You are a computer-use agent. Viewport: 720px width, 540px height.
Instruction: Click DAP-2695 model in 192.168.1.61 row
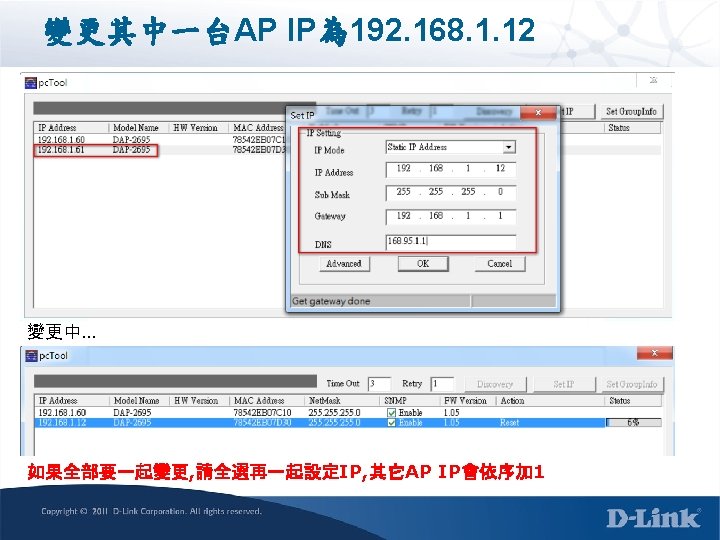tap(132, 150)
